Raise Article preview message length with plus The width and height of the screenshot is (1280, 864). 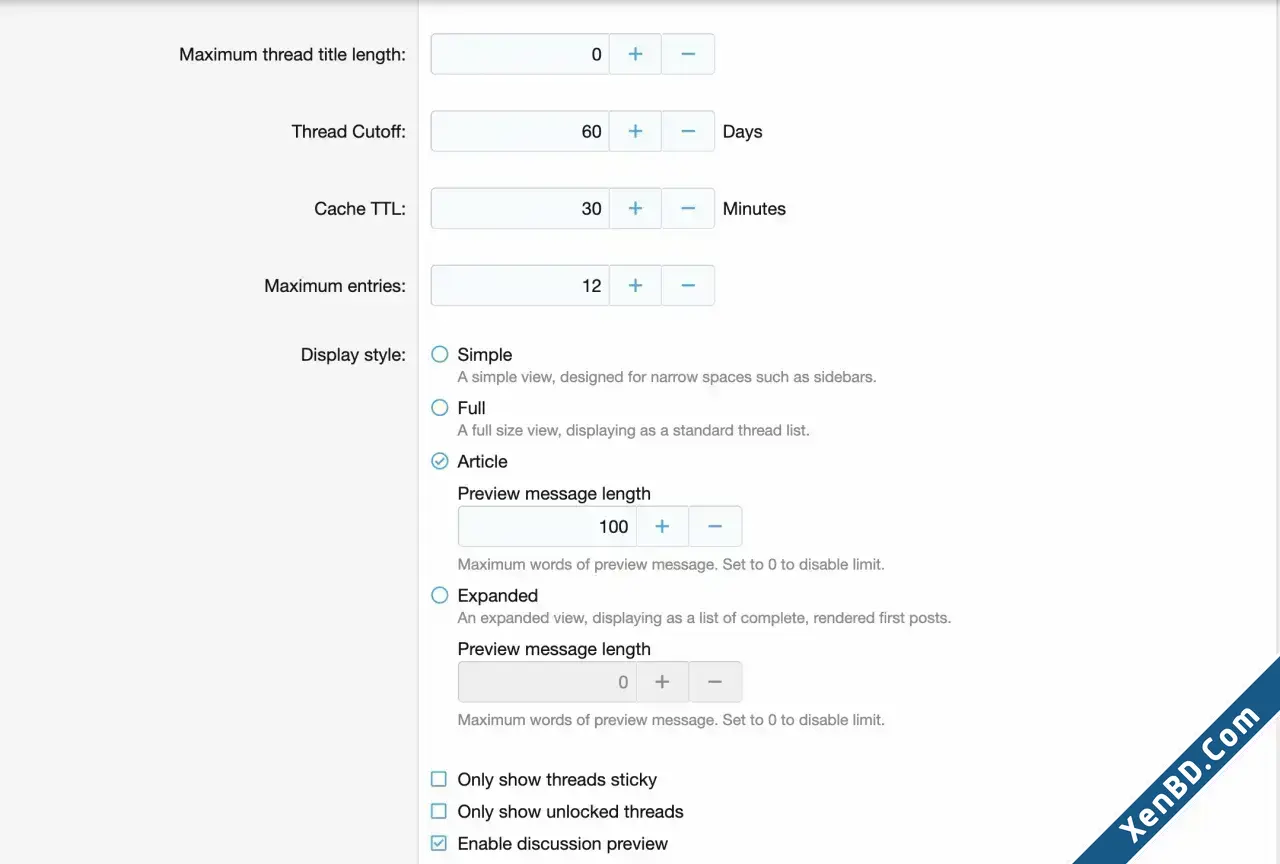click(x=662, y=526)
